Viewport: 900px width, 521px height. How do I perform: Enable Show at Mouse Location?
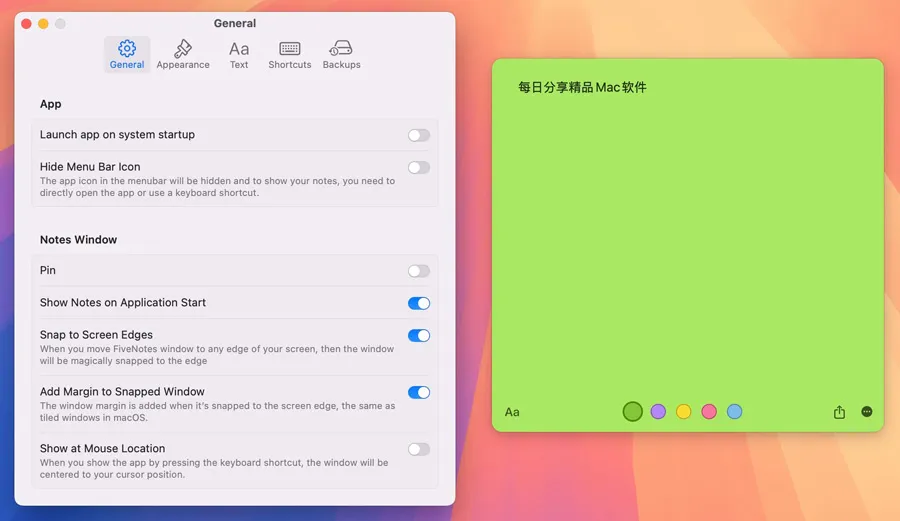click(x=419, y=449)
